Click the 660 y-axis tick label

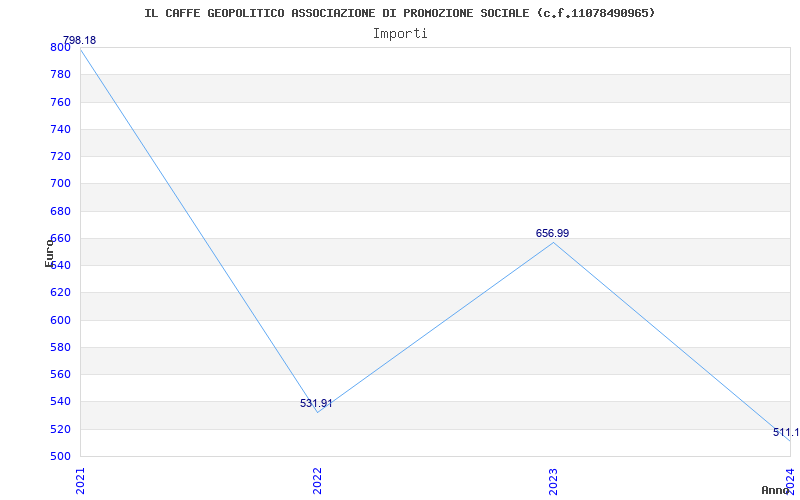click(x=60, y=238)
